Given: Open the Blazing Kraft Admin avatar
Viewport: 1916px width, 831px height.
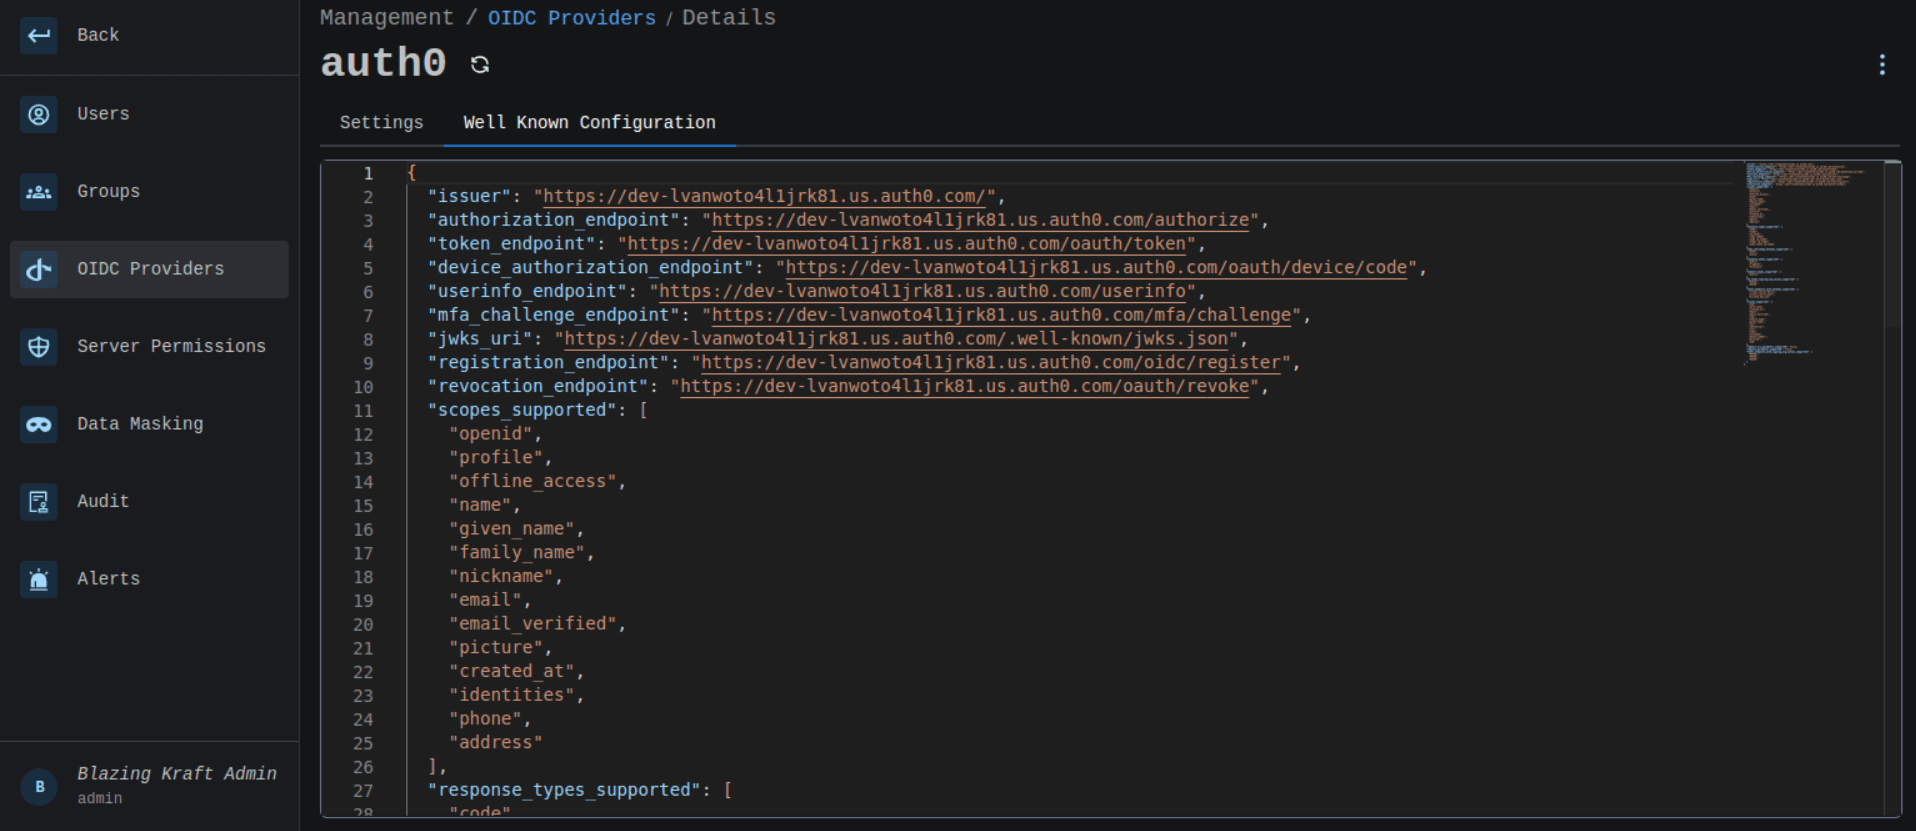Looking at the screenshot, I should [39, 787].
